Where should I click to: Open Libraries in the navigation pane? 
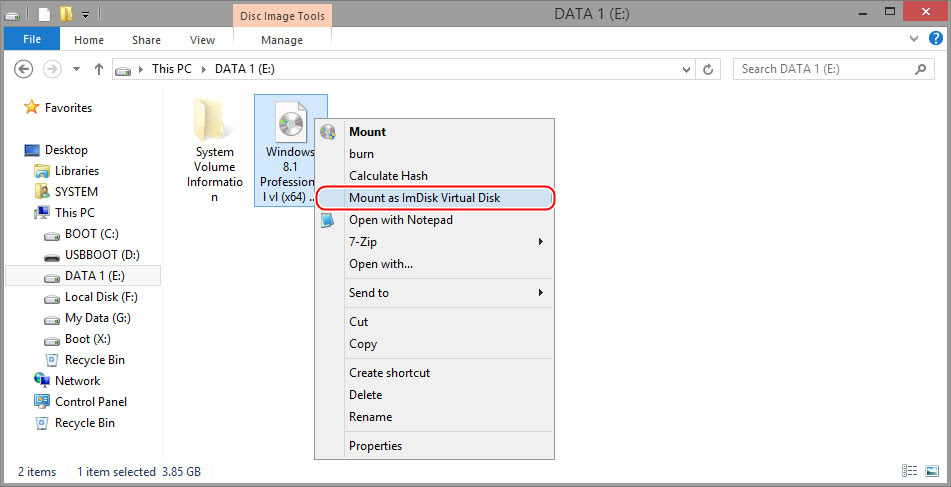76,171
